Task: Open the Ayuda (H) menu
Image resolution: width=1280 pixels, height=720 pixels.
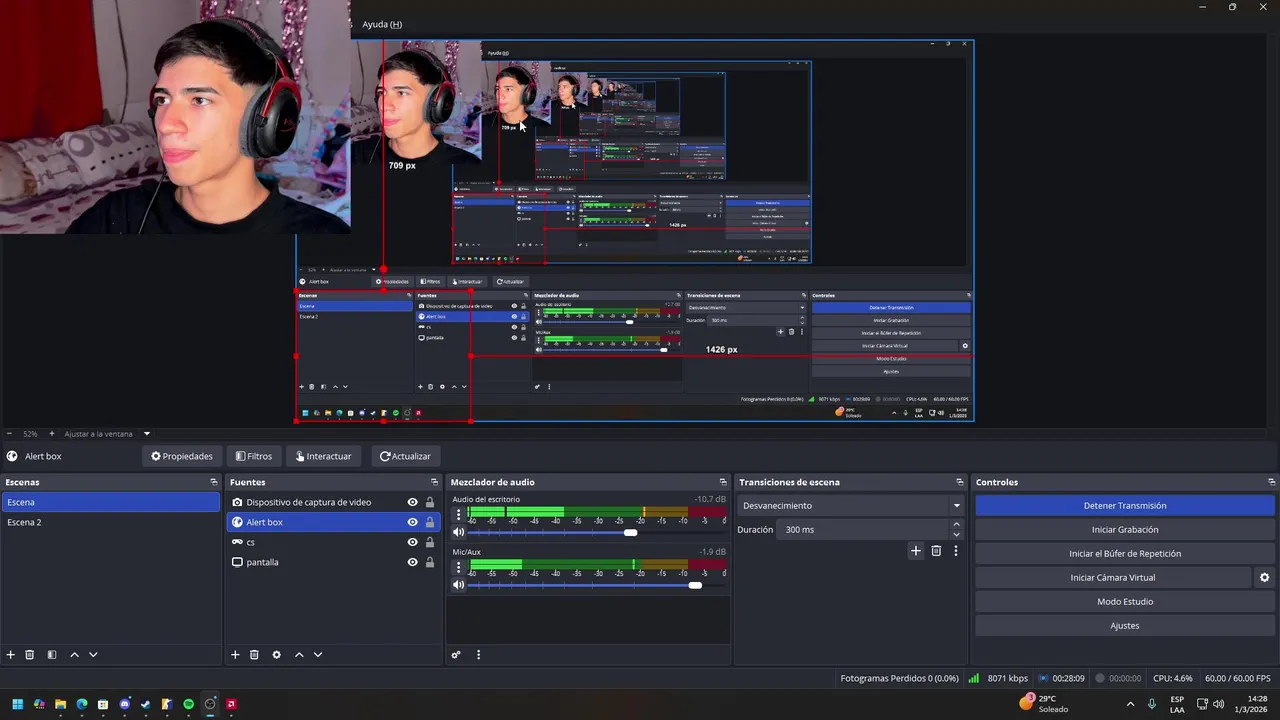Action: click(x=382, y=24)
